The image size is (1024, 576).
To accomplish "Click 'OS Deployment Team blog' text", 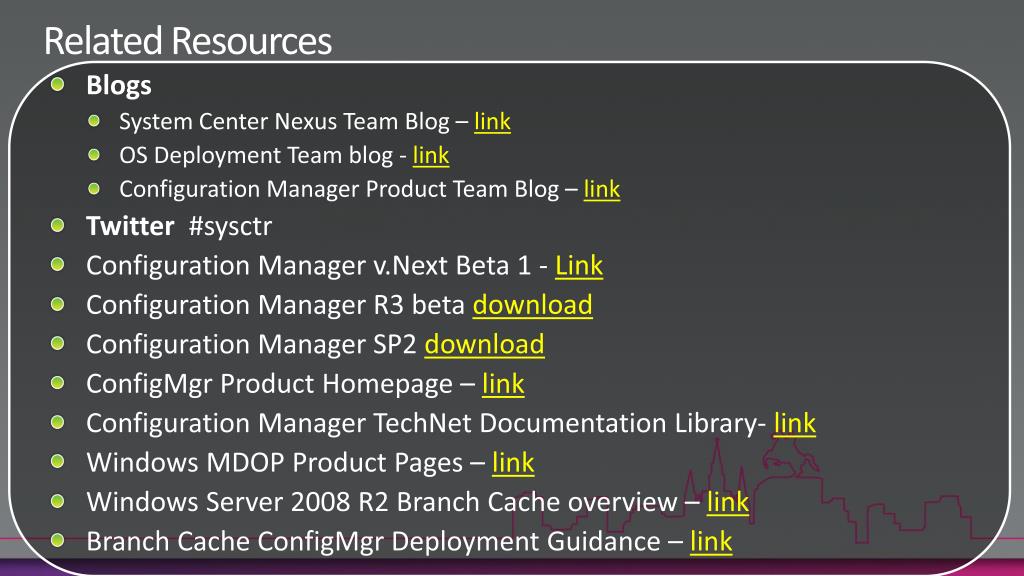I will click(256, 155).
